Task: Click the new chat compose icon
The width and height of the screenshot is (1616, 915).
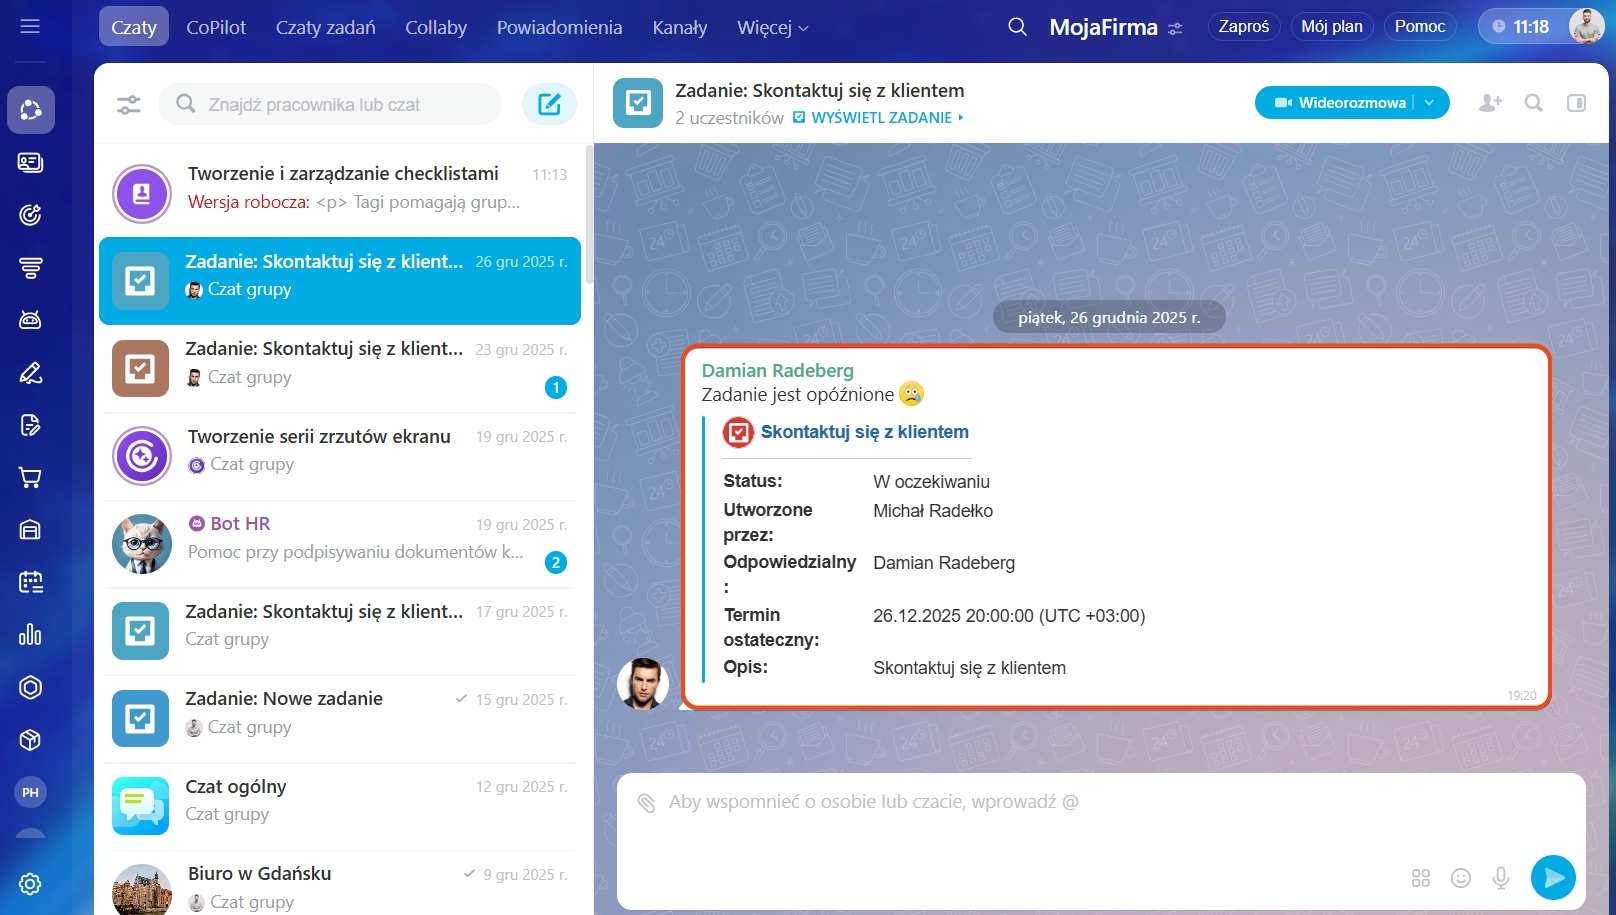Action: click(x=549, y=104)
